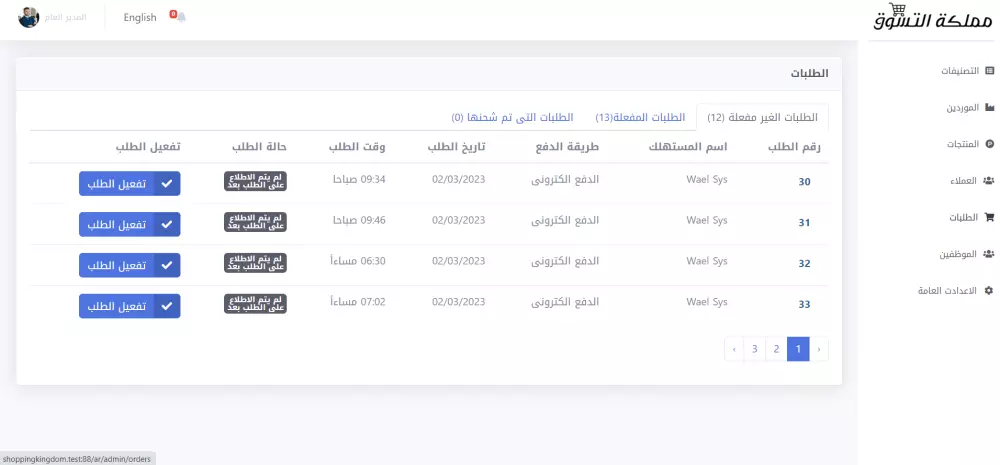The width and height of the screenshot is (1000, 465).
Task: Open order number 31
Action: coord(804,223)
